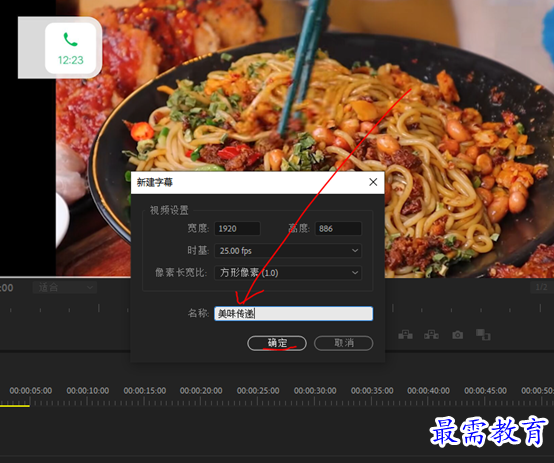
Task: Open the 时基 25.00 fps dropdown
Action: 288,251
